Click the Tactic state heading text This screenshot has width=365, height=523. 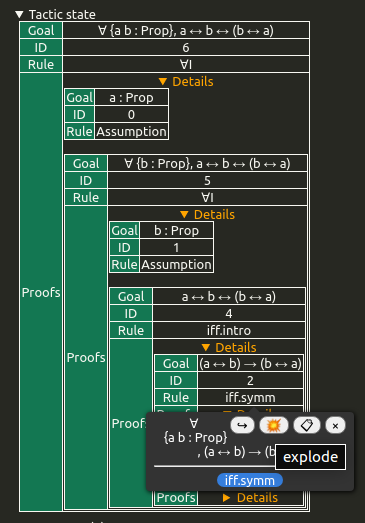coord(62,14)
